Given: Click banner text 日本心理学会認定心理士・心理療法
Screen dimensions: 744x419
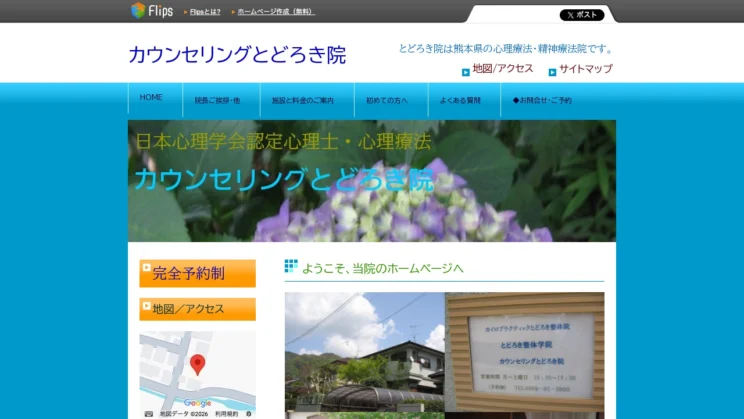Looking at the screenshot, I should [283, 141].
